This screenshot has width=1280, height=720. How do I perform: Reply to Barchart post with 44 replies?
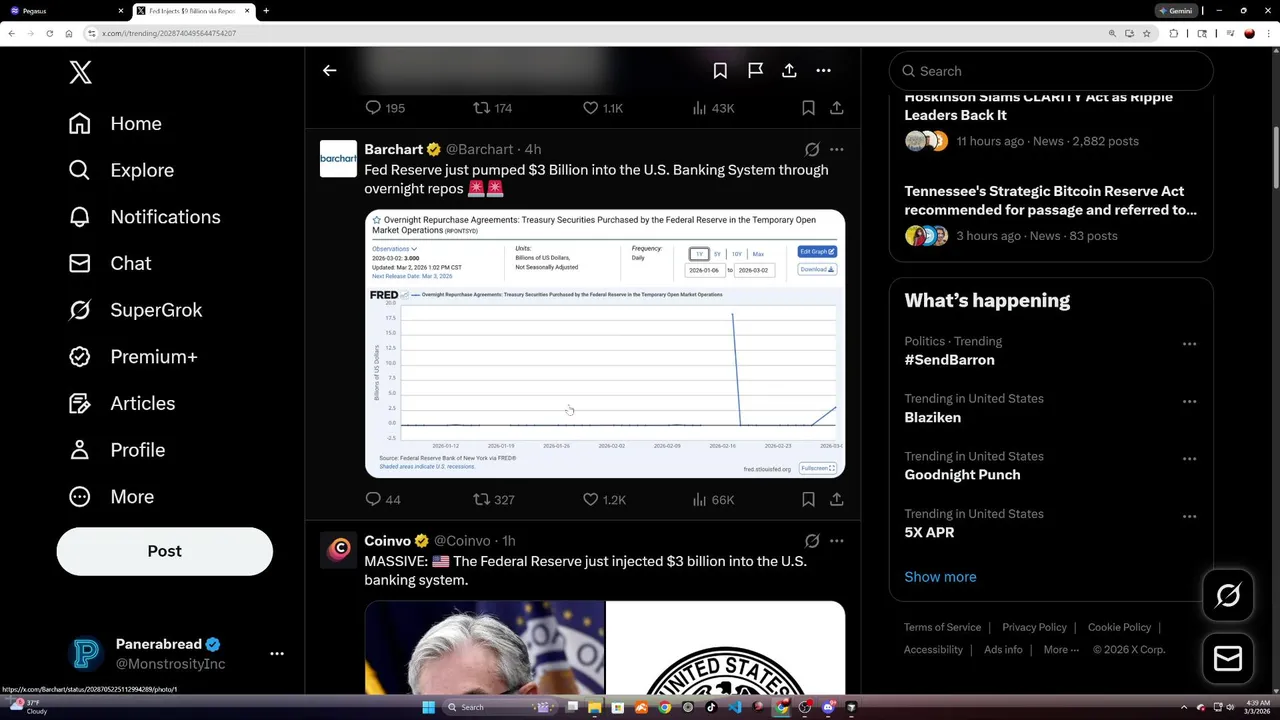383,499
